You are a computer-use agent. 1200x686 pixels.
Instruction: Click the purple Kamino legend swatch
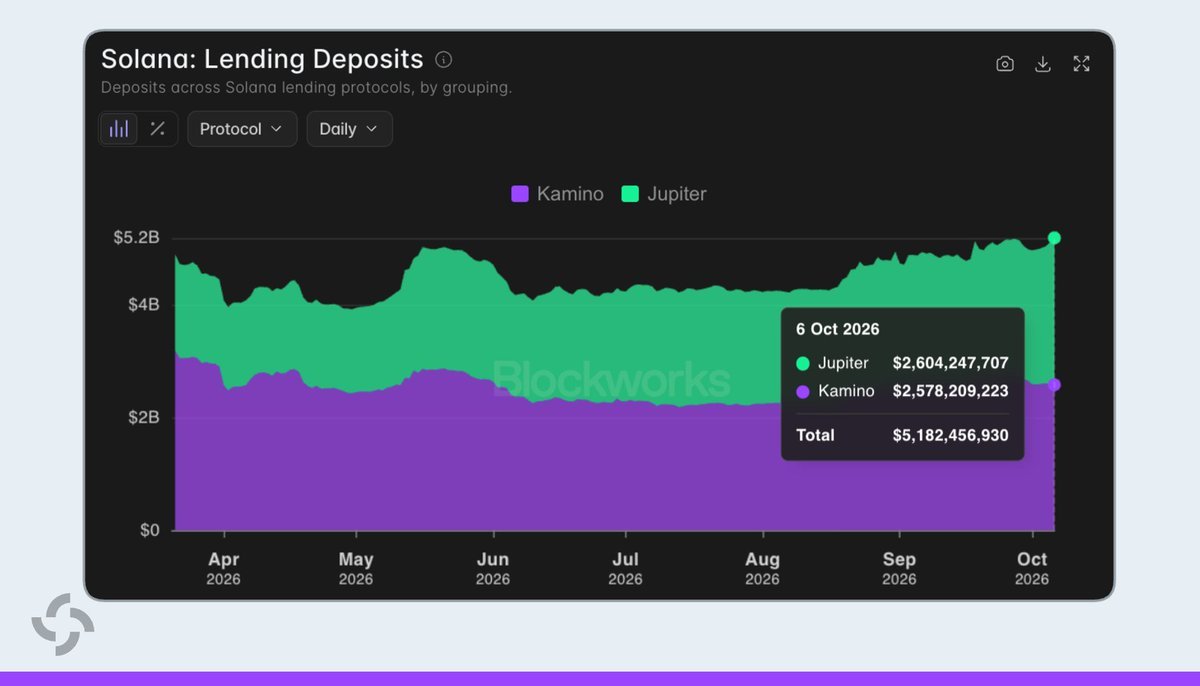(x=520, y=194)
